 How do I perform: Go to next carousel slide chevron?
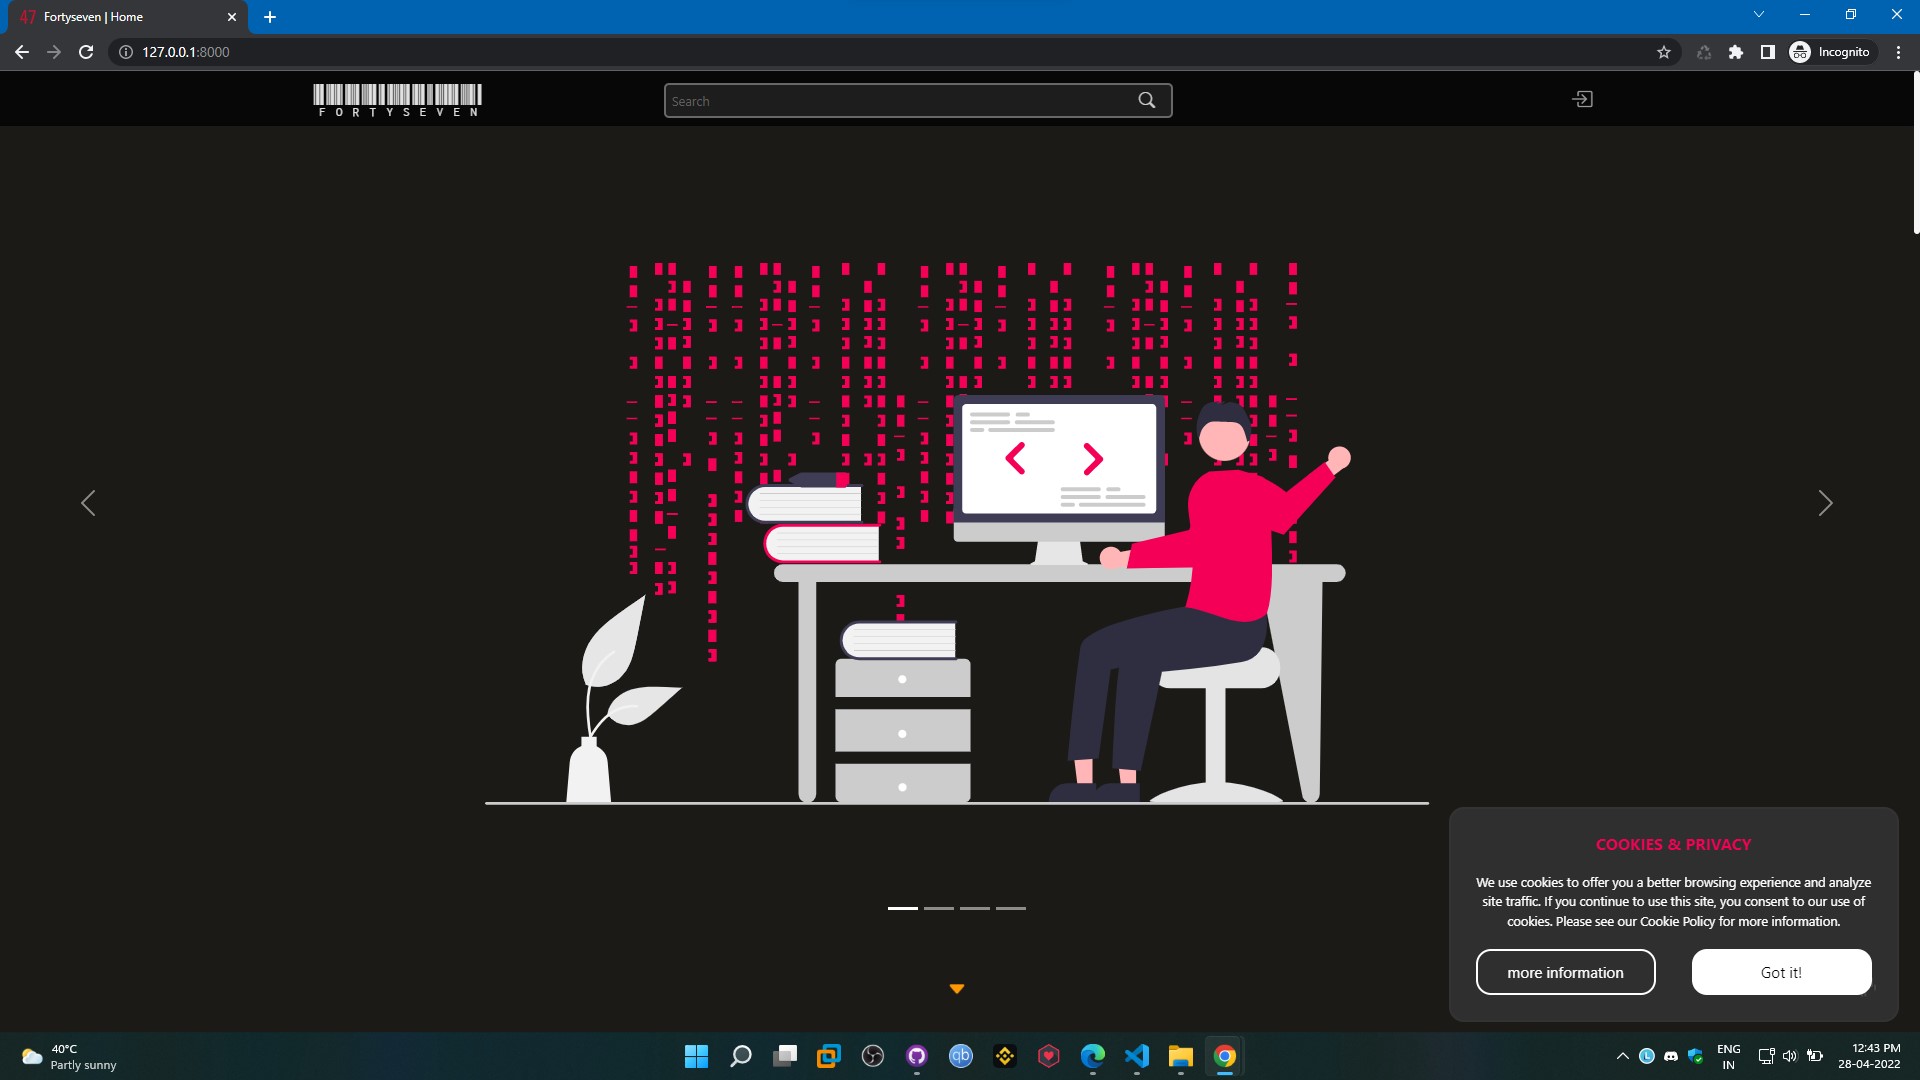click(x=1825, y=503)
